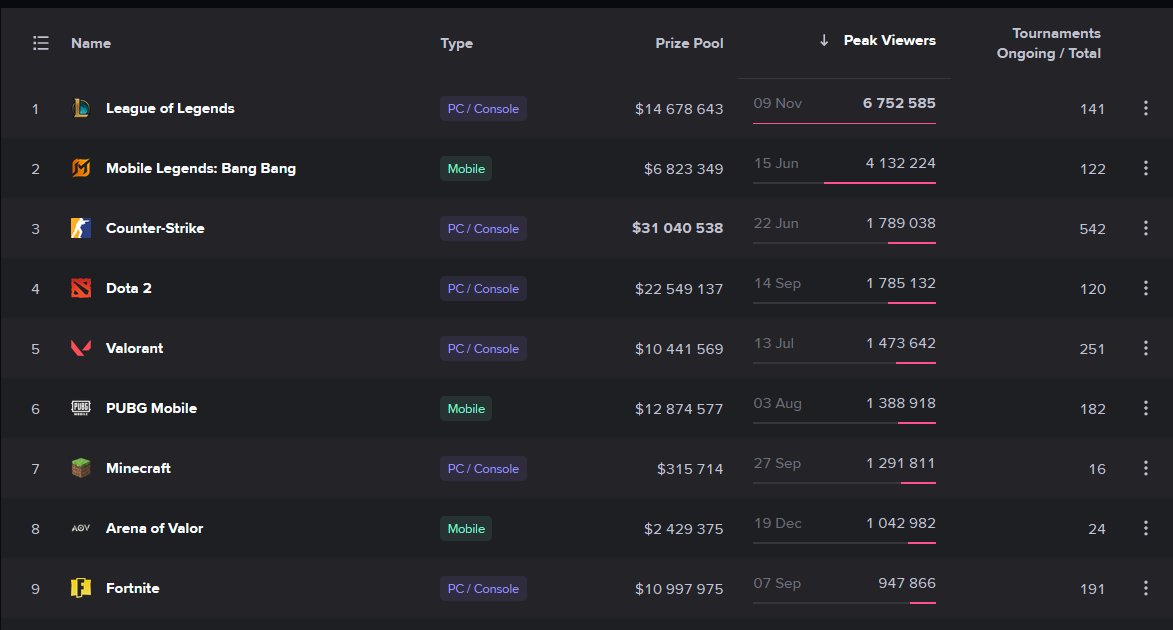Open the Valorant link
This screenshot has width=1173, height=630.
134,348
